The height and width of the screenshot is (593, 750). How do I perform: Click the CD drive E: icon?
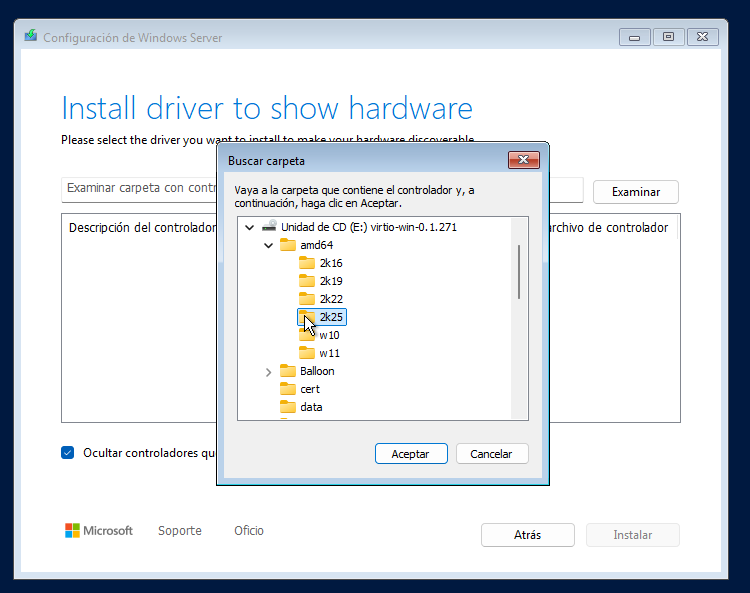click(x=269, y=227)
